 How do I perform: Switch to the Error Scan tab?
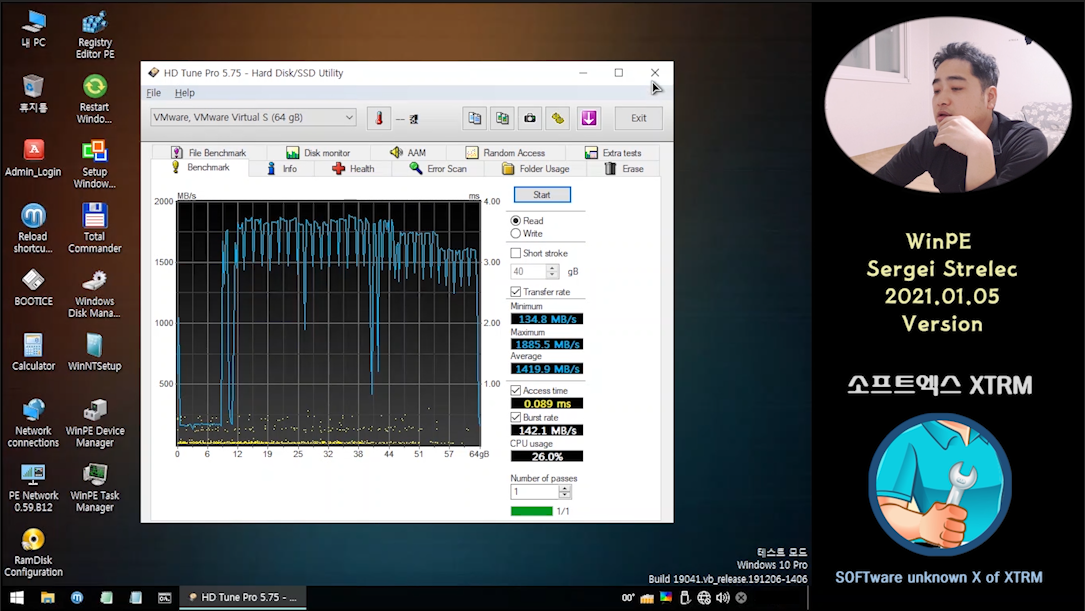438,169
